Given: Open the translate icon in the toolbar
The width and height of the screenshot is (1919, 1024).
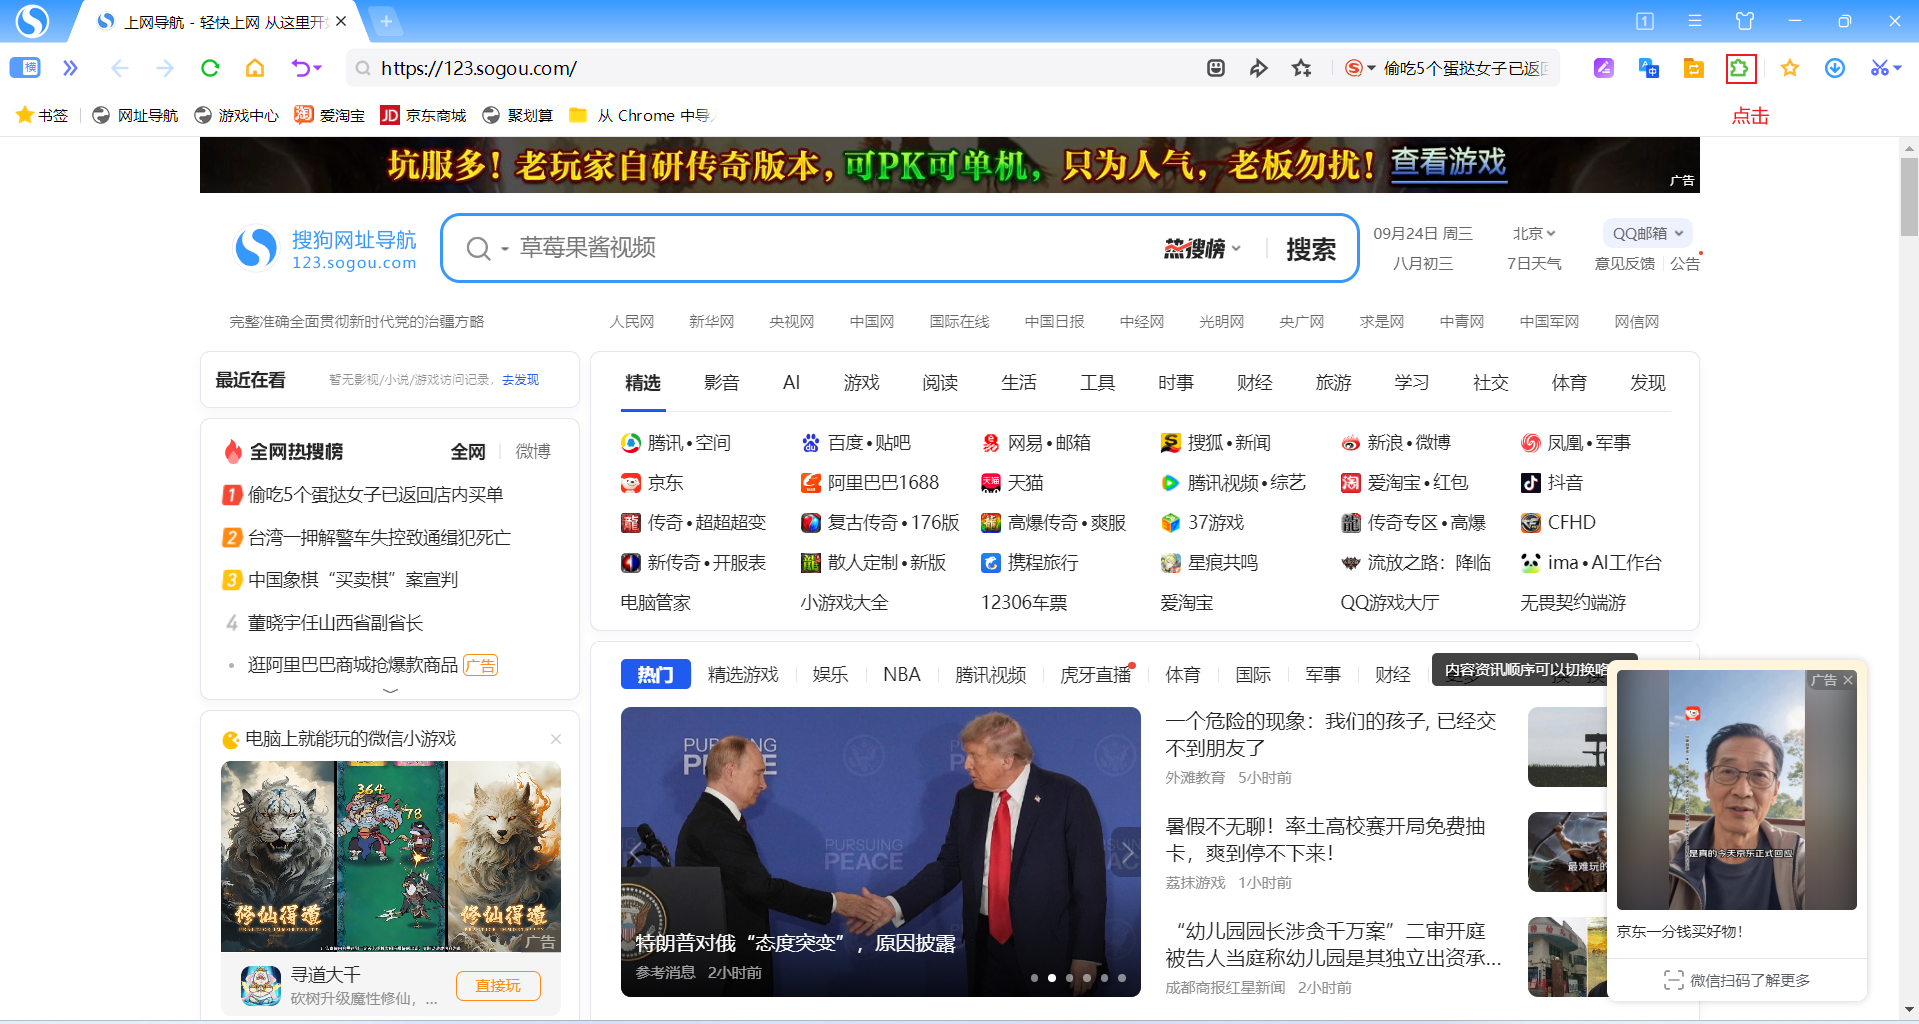Looking at the screenshot, I should coord(1649,68).
